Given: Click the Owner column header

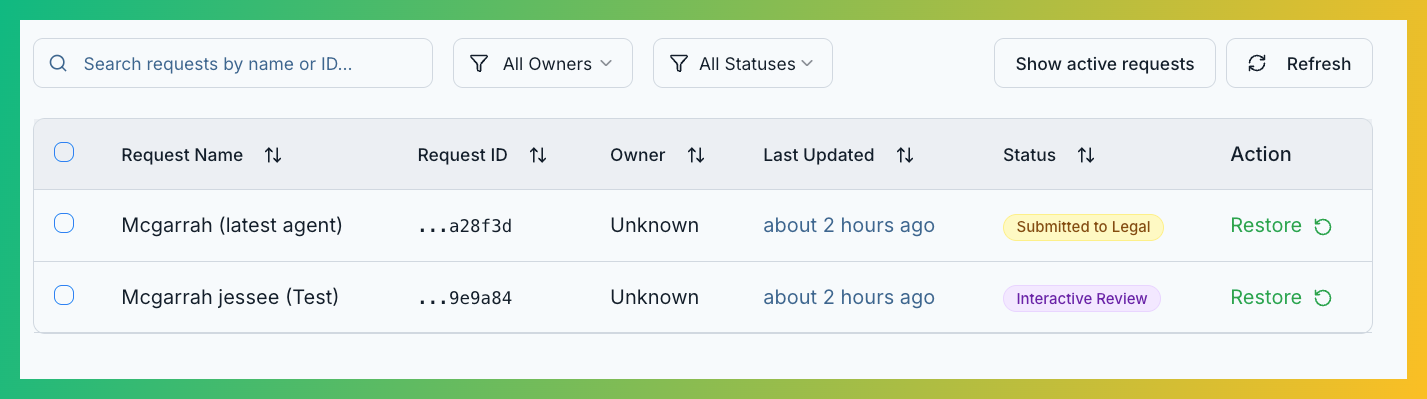Looking at the screenshot, I should (x=638, y=155).
